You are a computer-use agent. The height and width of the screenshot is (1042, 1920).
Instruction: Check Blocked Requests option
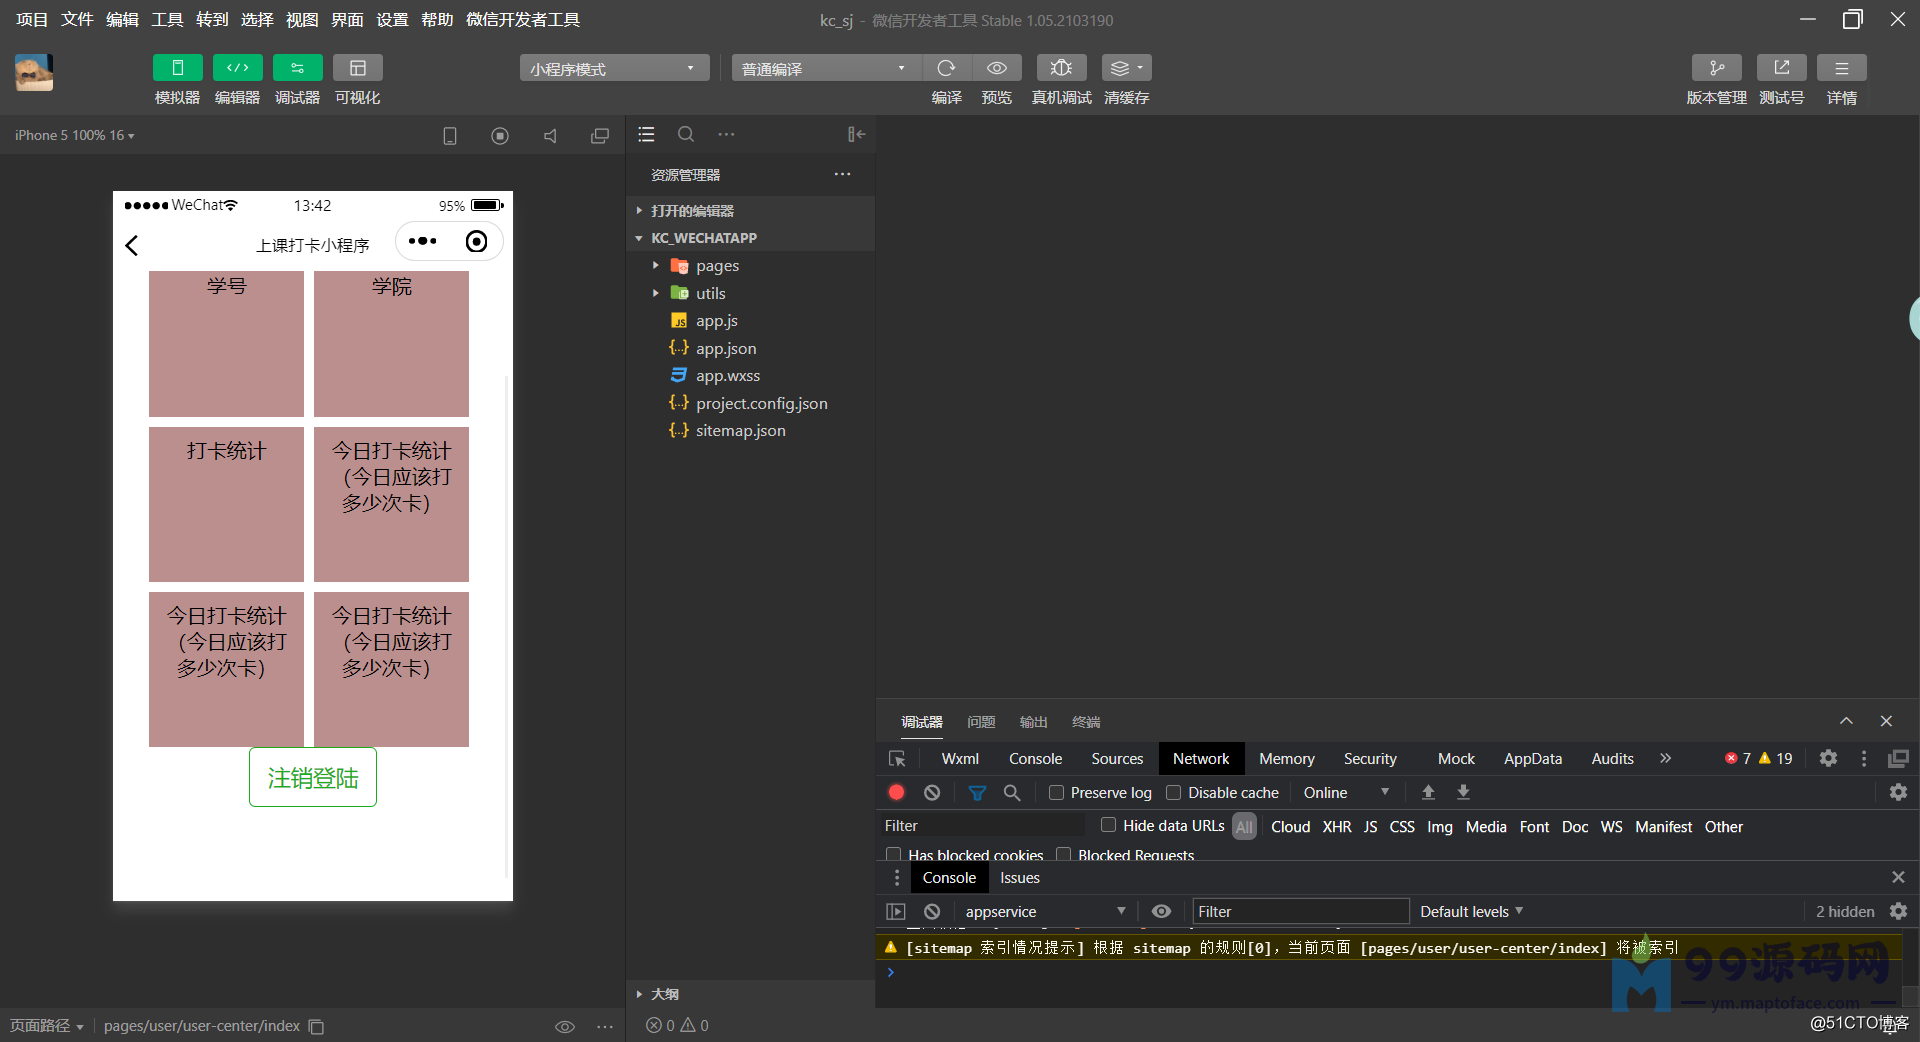[1064, 855]
